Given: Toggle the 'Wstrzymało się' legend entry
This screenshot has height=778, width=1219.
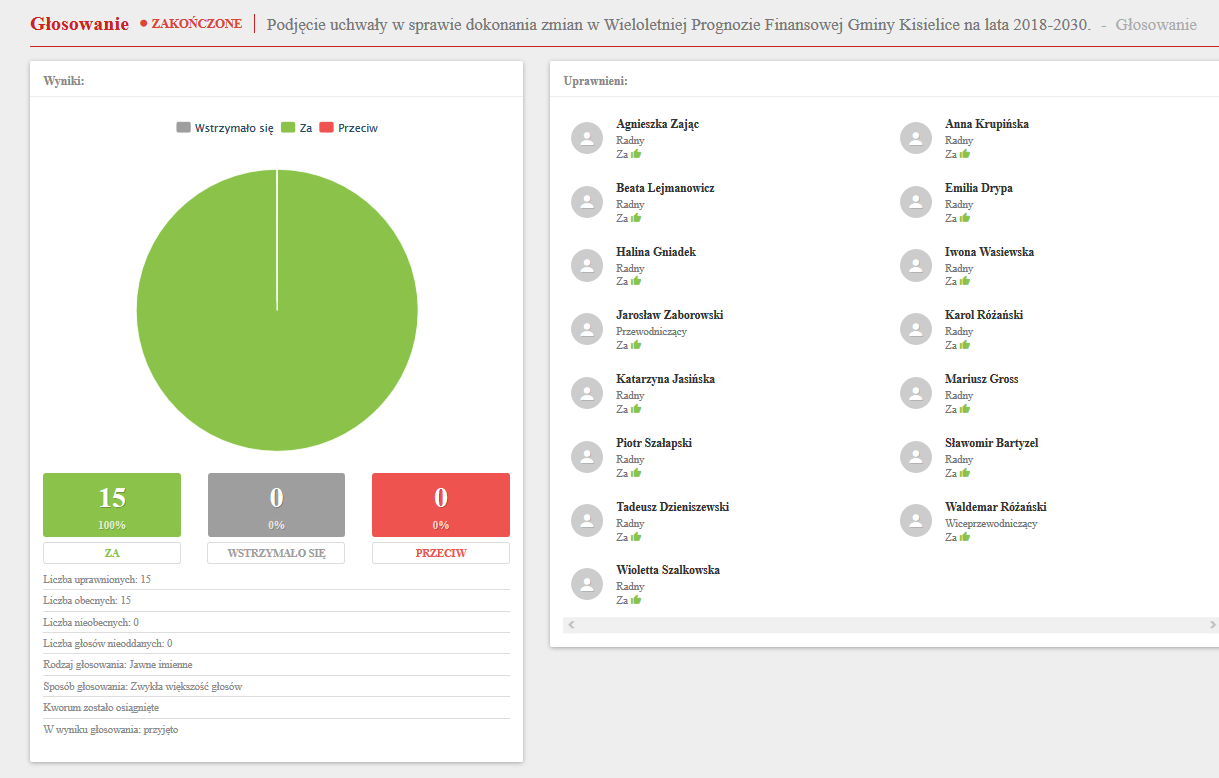Looking at the screenshot, I should [x=225, y=128].
